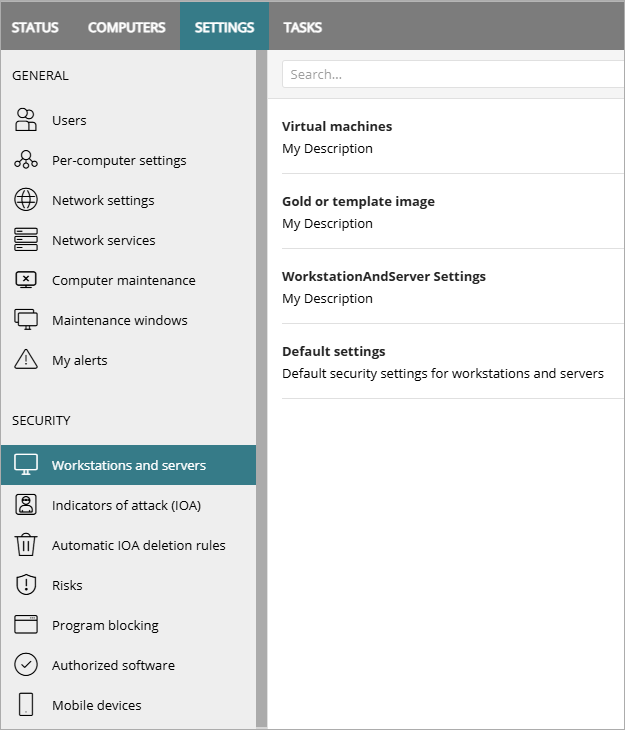The width and height of the screenshot is (625, 730).
Task: Click the Program blocking window icon
Action: 26,625
